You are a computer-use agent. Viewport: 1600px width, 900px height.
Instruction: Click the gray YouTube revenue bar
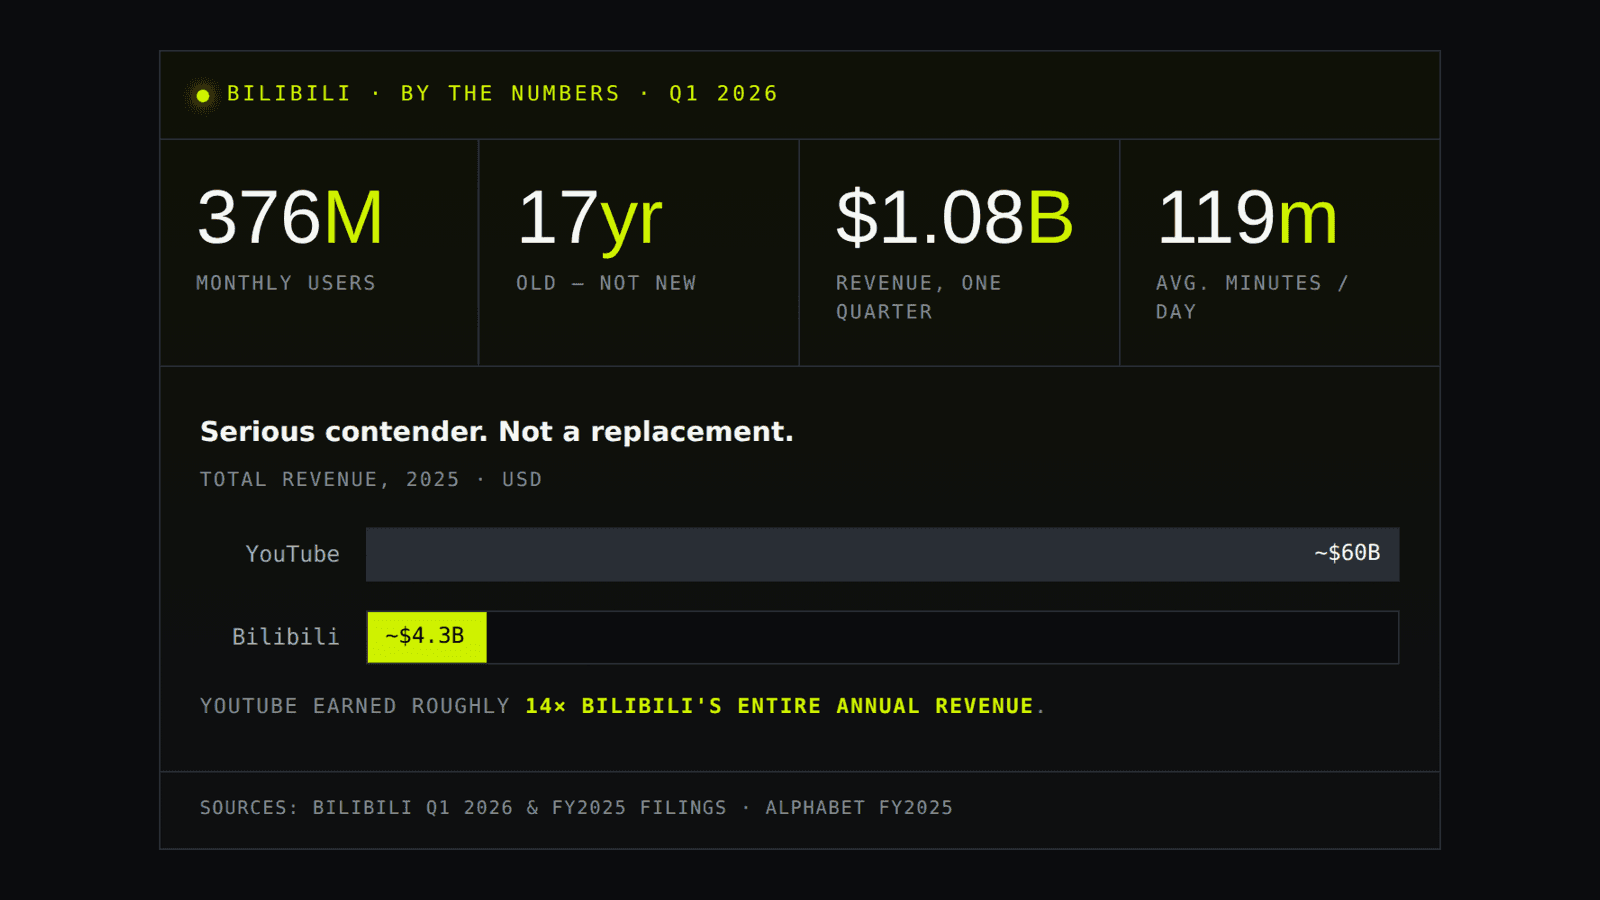[x=882, y=554]
